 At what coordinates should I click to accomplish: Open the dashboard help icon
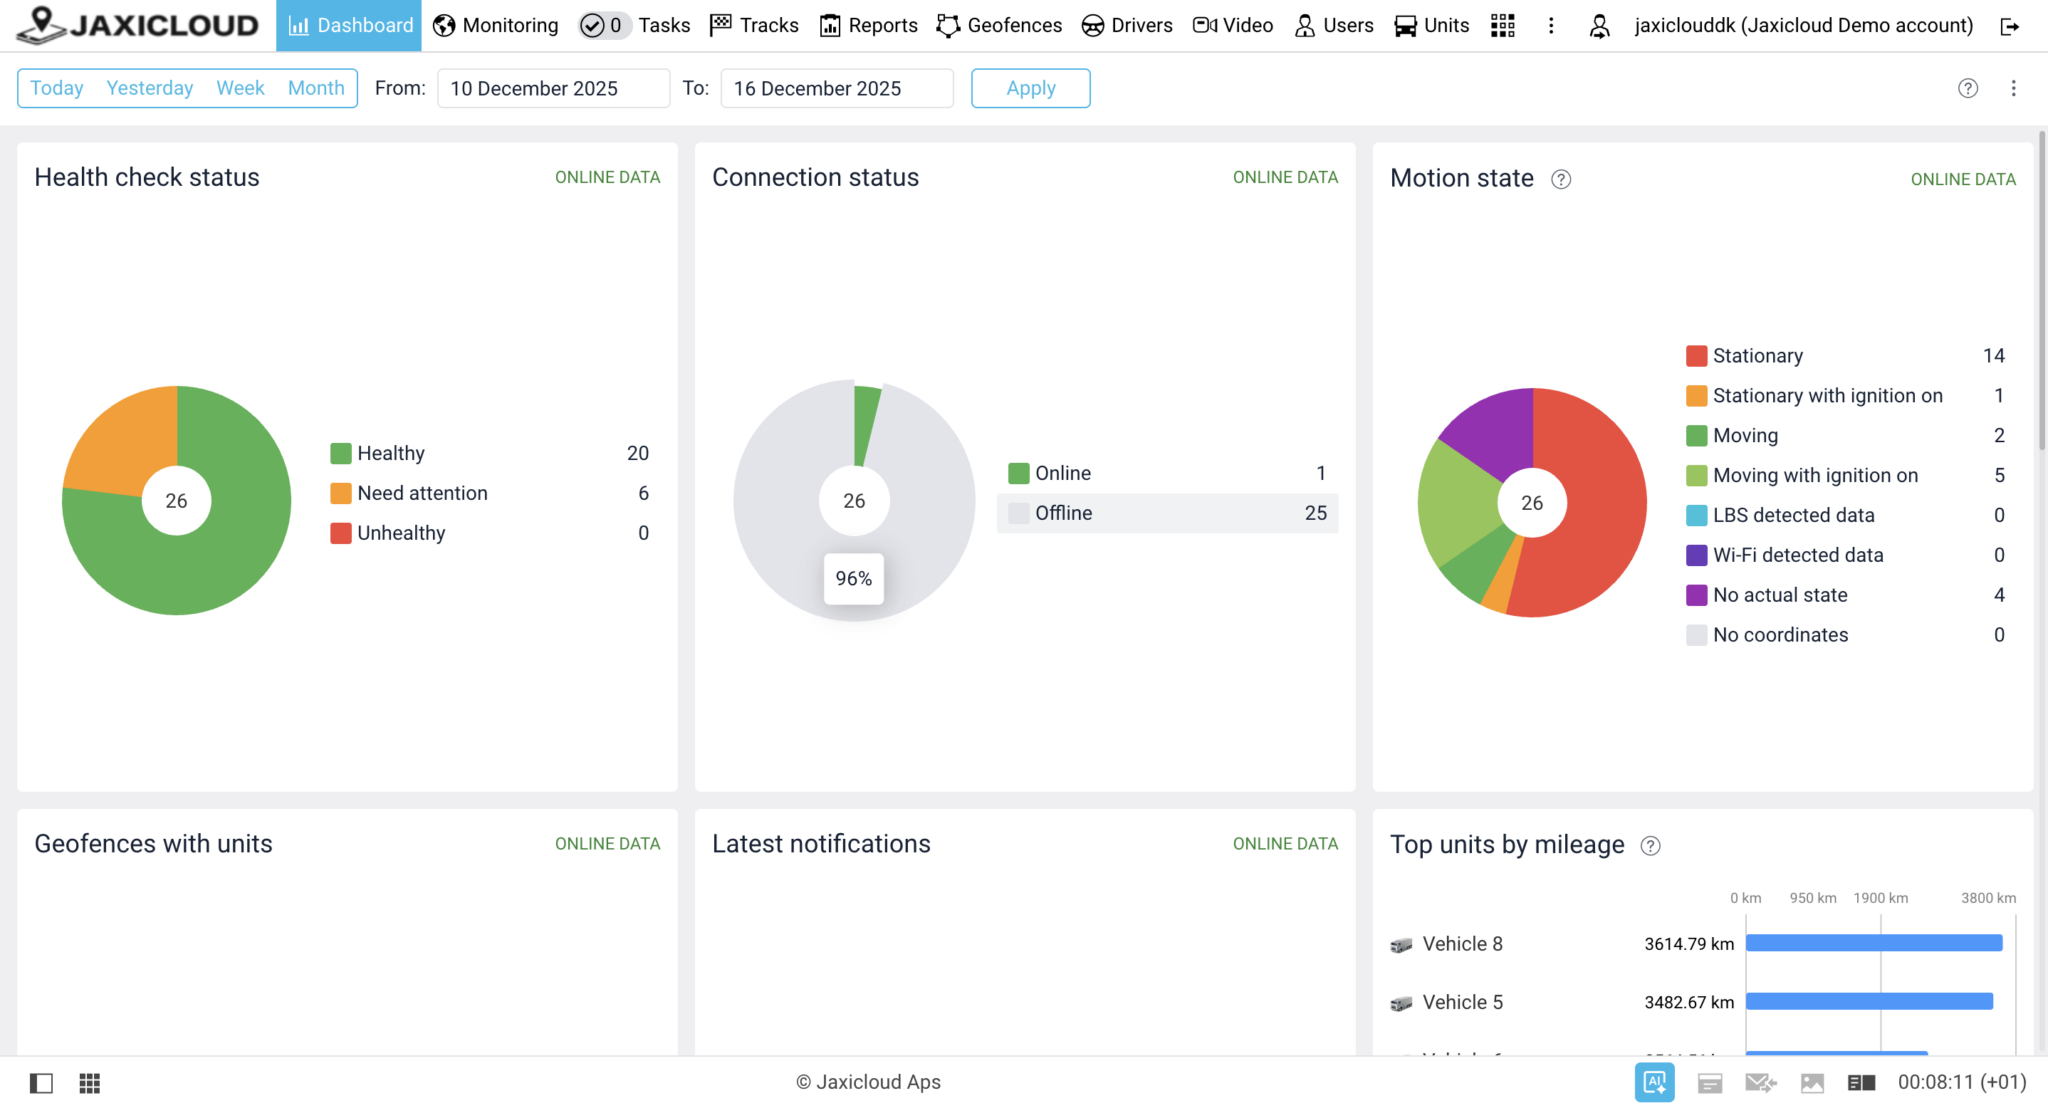tap(1968, 88)
